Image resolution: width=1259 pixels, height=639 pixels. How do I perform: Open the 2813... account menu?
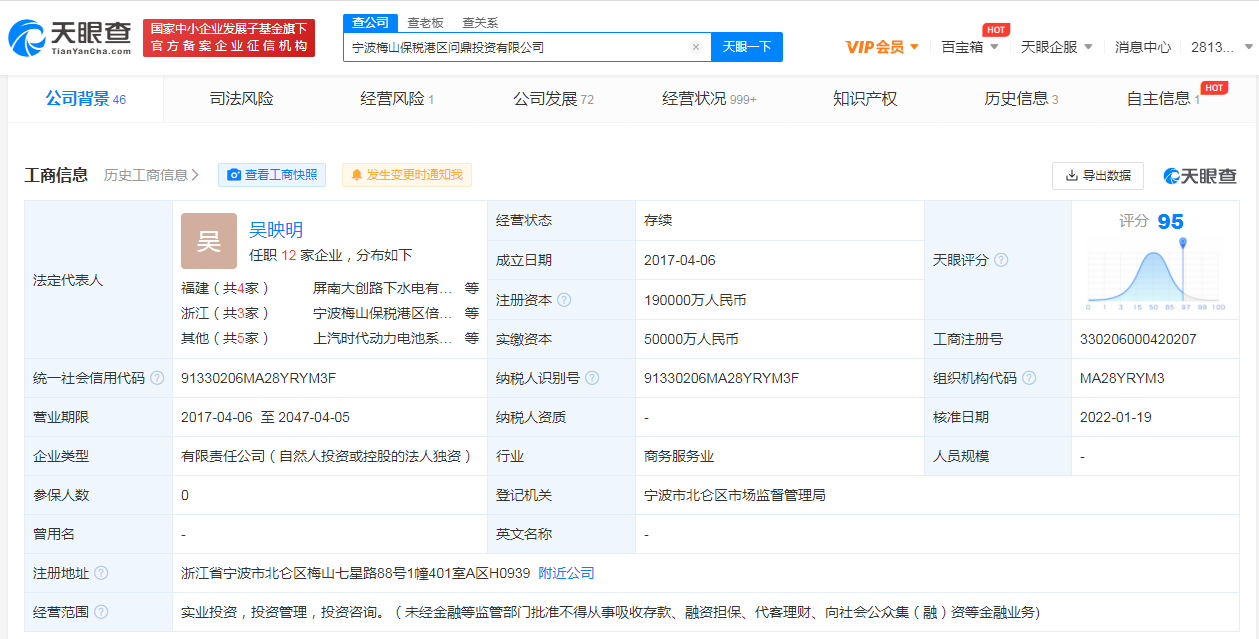point(1220,47)
